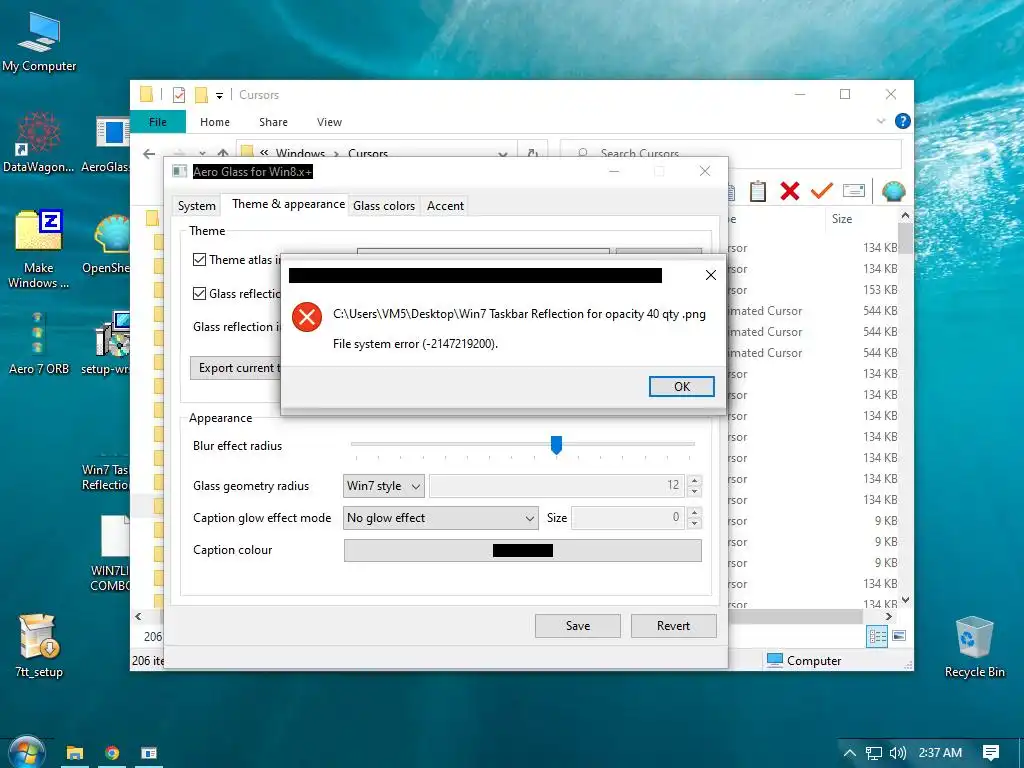
Task: Decrease the glow Size value
Action: pyautogui.click(x=694, y=523)
